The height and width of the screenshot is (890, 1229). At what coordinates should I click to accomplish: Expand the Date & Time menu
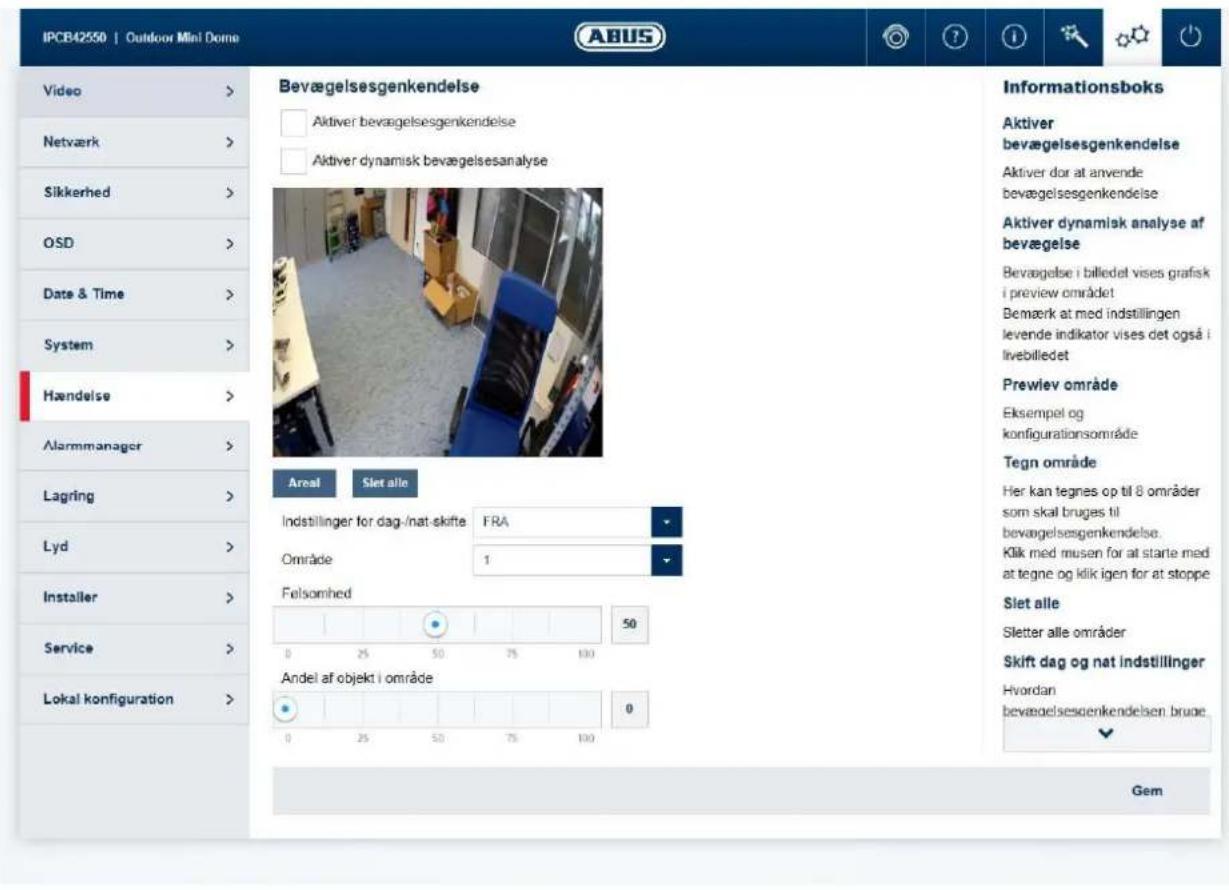point(134,295)
